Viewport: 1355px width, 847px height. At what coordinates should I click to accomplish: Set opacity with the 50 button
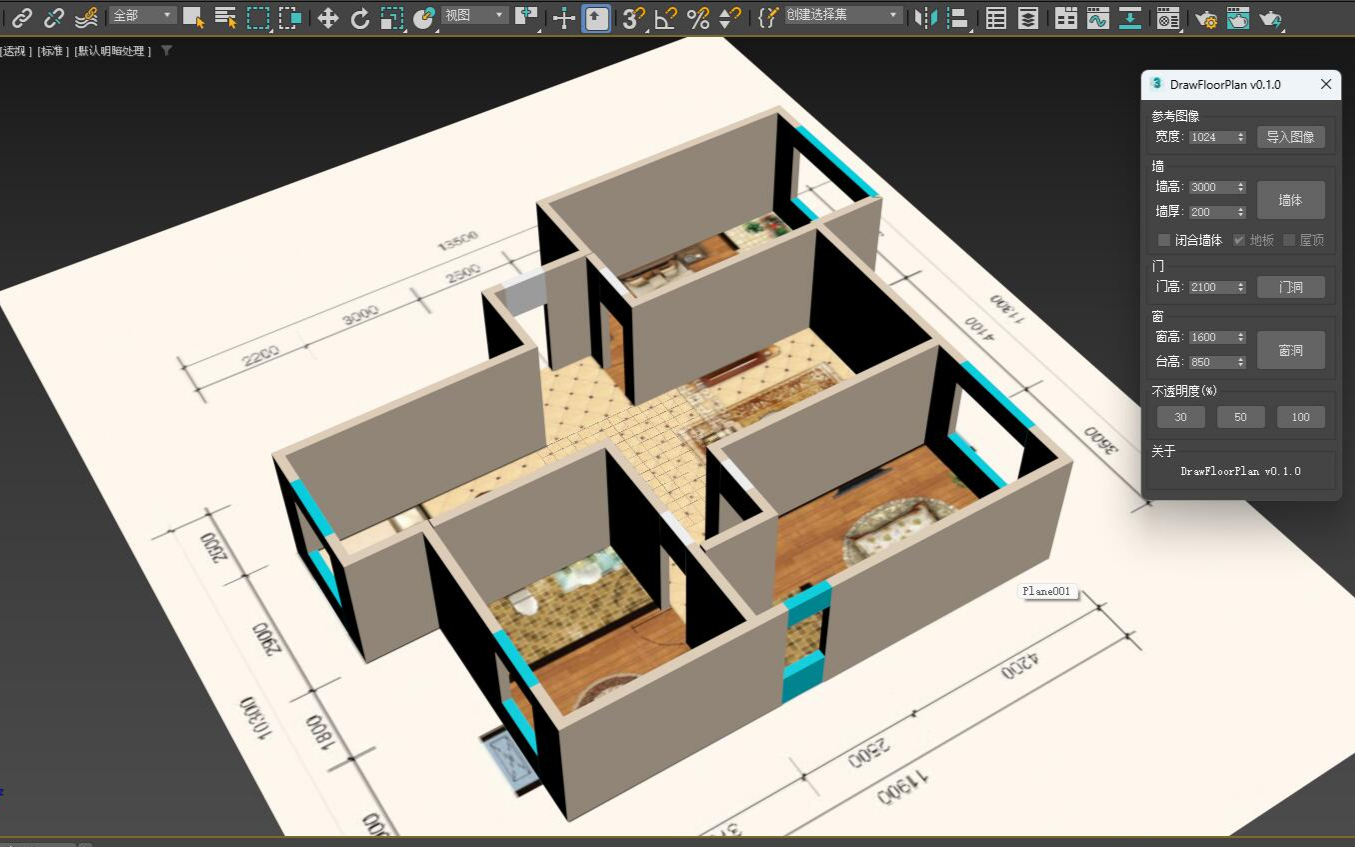1241,417
